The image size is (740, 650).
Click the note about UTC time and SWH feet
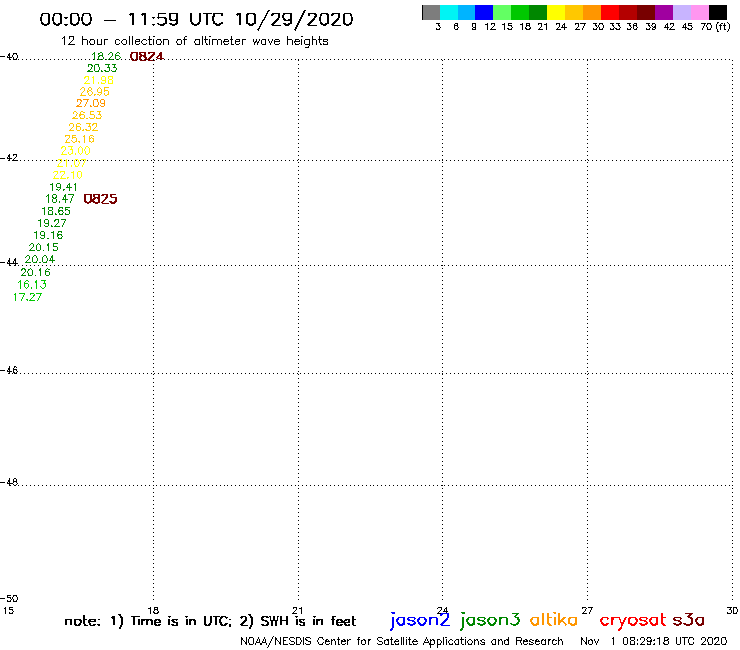pos(210,621)
